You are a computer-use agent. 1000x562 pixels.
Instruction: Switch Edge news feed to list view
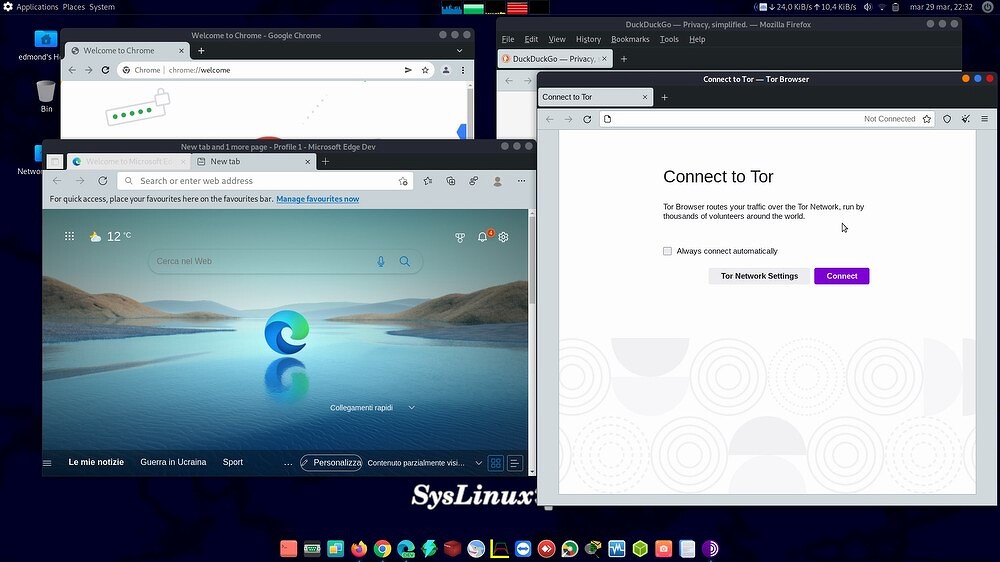click(514, 463)
